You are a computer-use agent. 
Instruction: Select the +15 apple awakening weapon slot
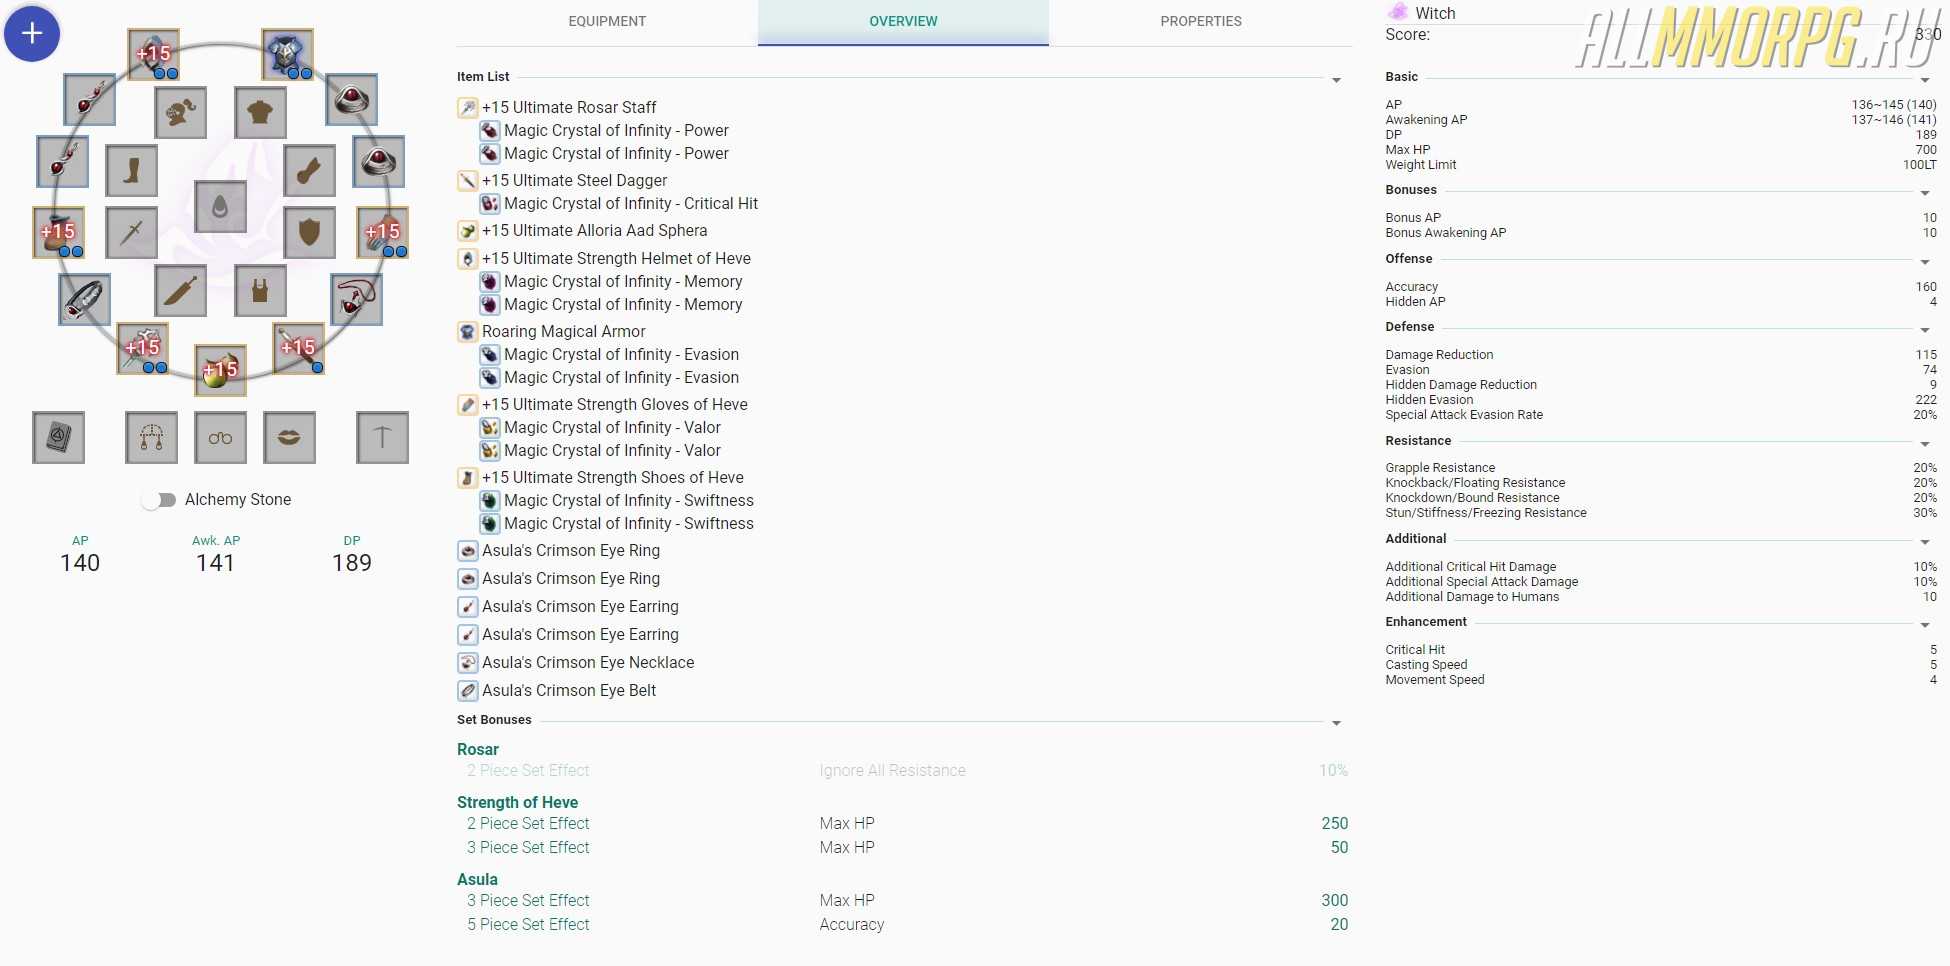pos(221,370)
